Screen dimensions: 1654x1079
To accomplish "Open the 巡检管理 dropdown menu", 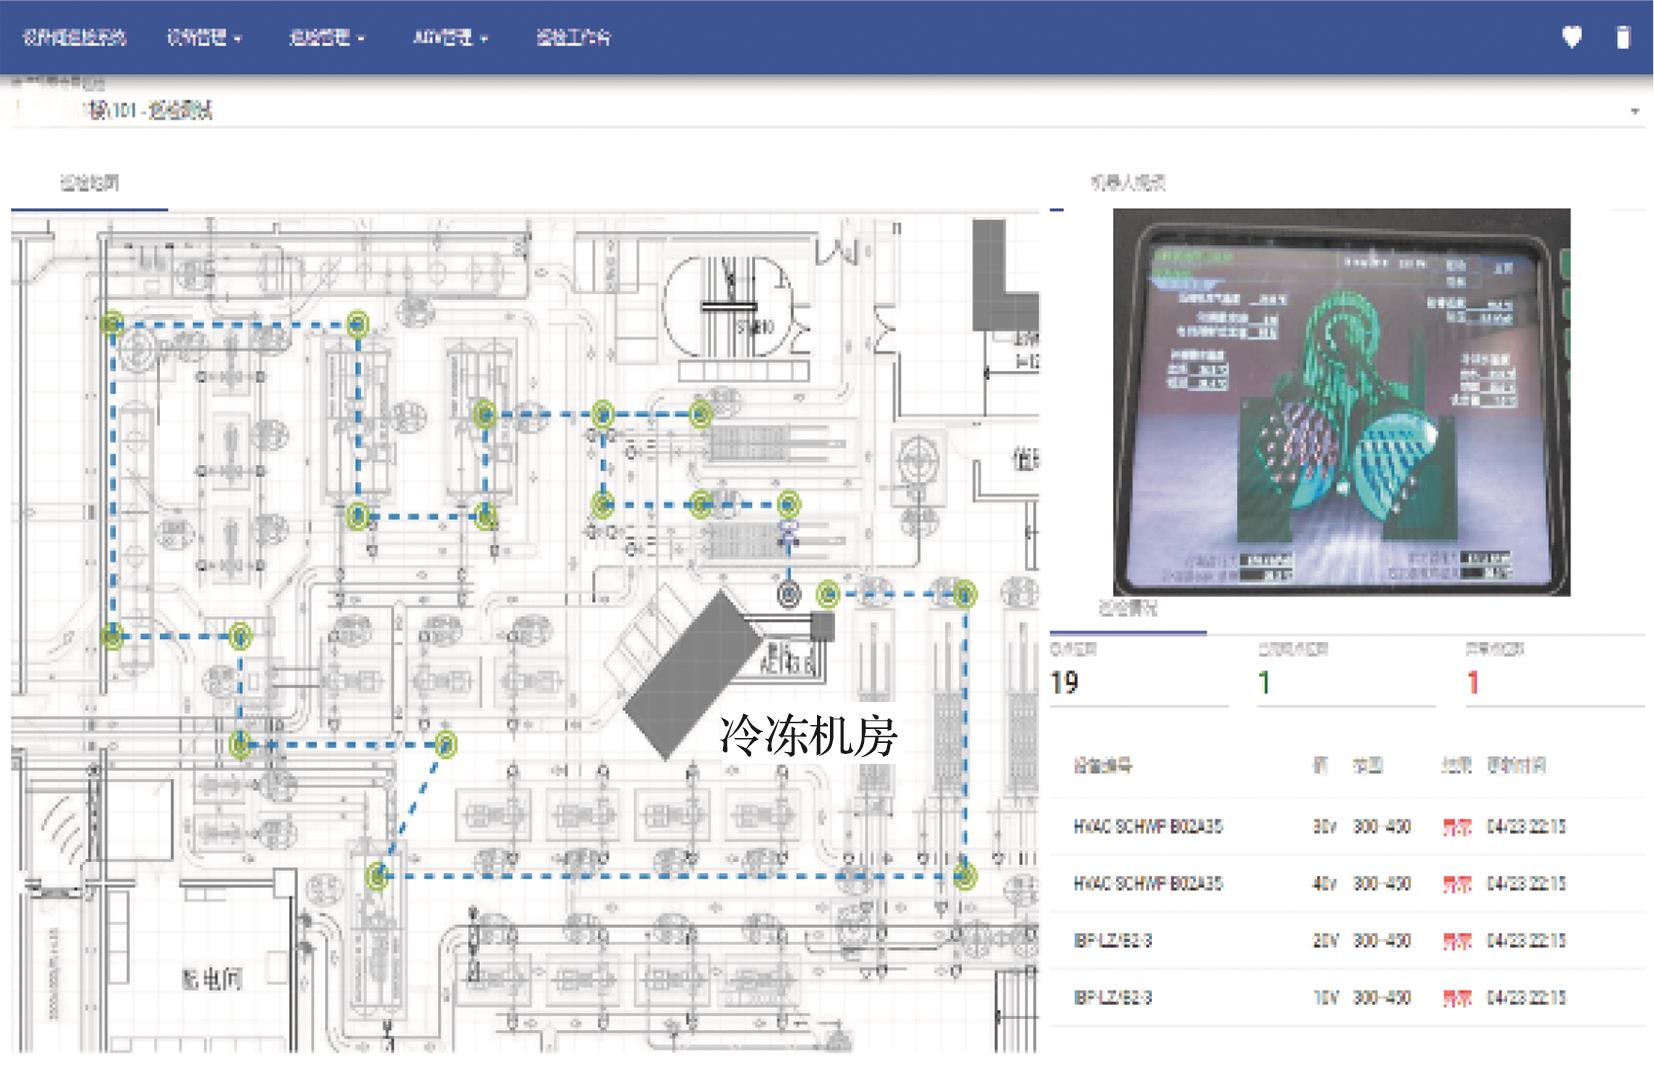I will click(x=327, y=38).
